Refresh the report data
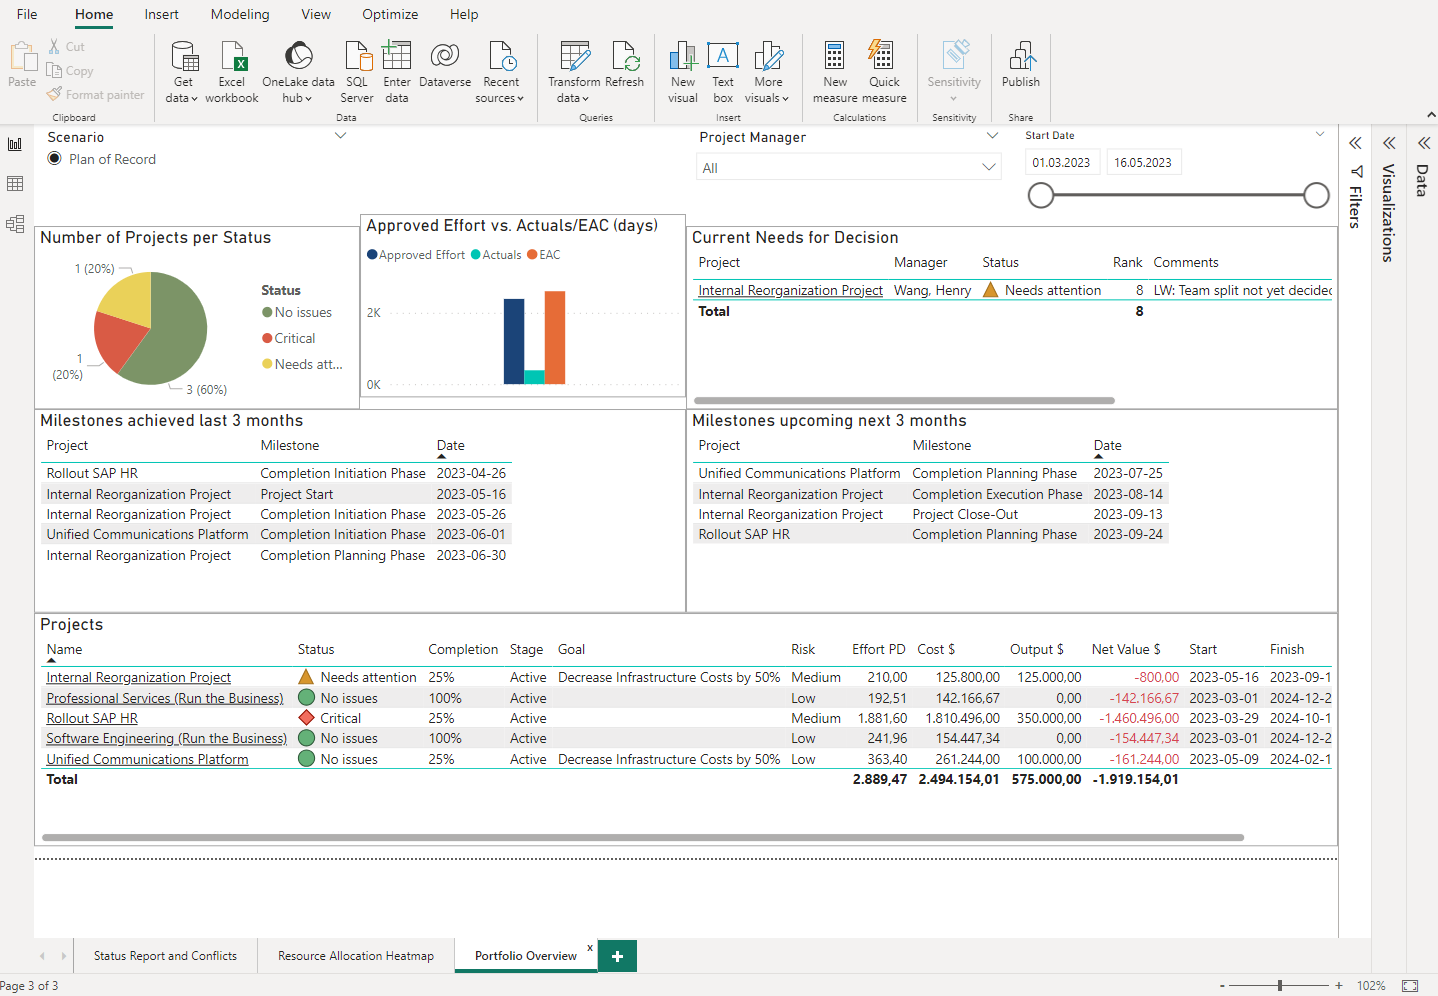 625,66
